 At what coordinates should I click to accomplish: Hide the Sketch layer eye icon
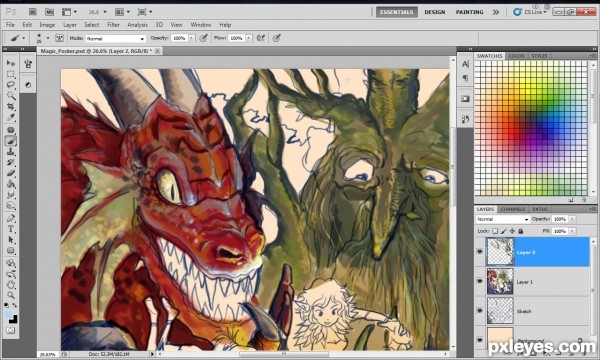pyautogui.click(x=479, y=311)
